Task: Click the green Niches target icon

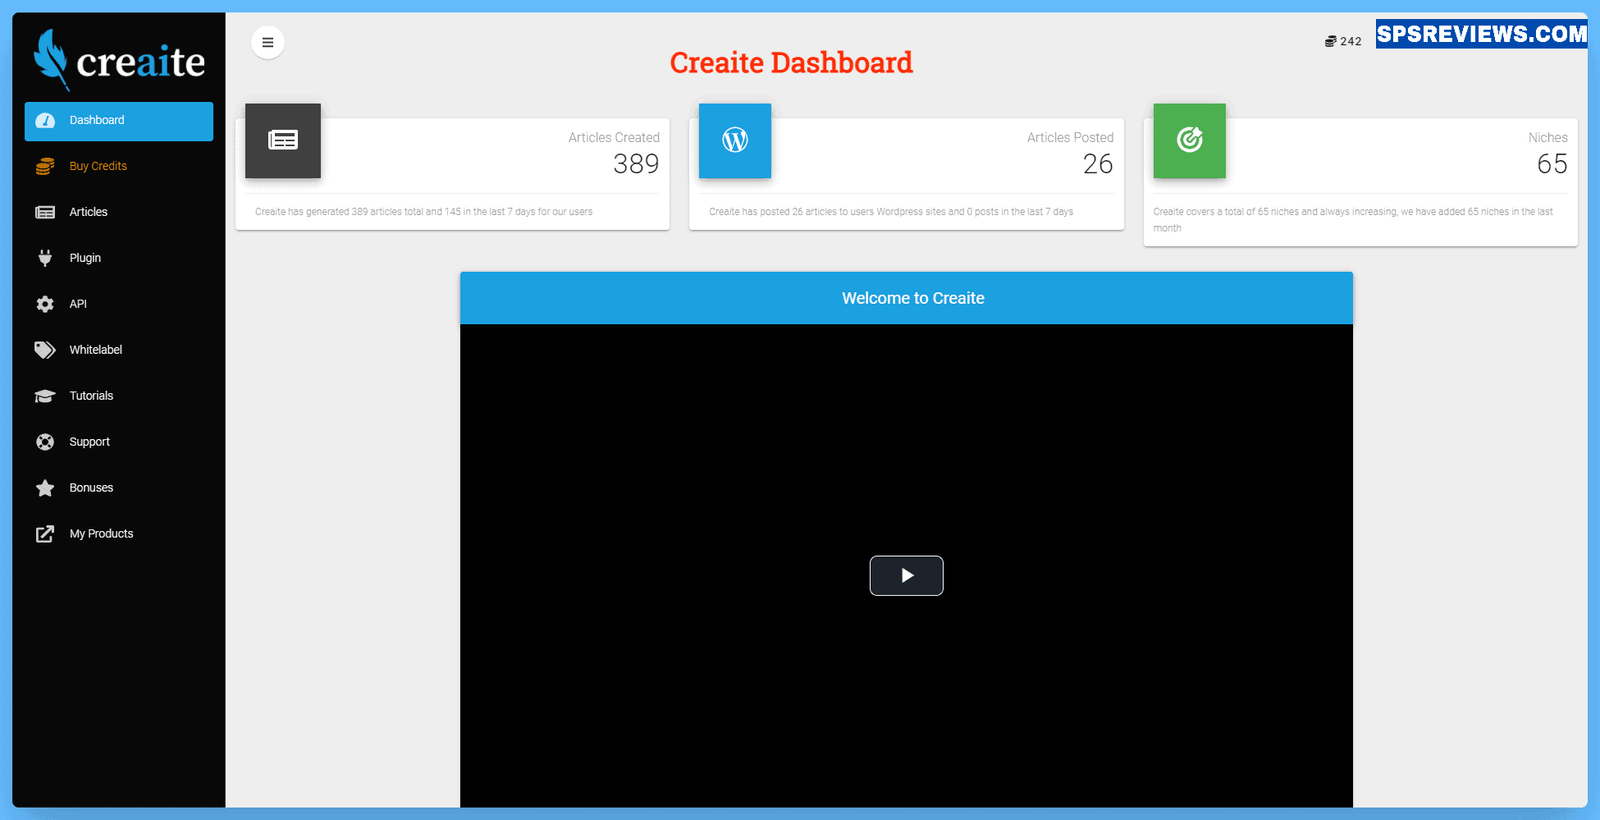Action: pyautogui.click(x=1189, y=141)
